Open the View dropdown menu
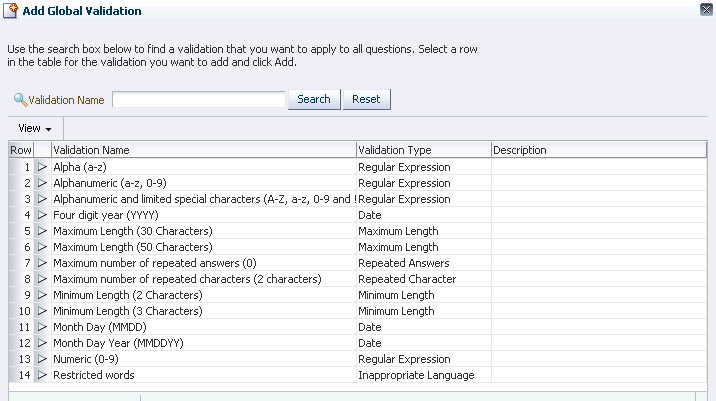716x401 pixels. pyautogui.click(x=35, y=128)
